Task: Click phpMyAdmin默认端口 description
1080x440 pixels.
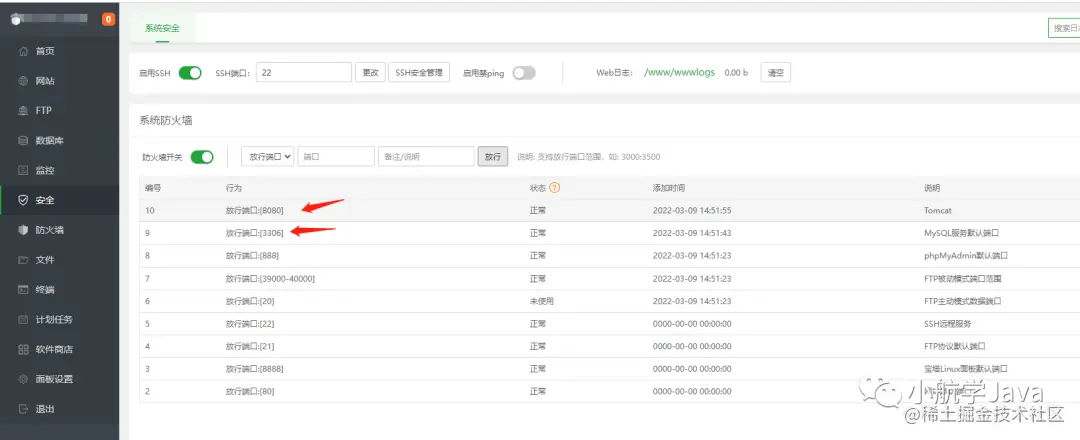Action: point(966,255)
